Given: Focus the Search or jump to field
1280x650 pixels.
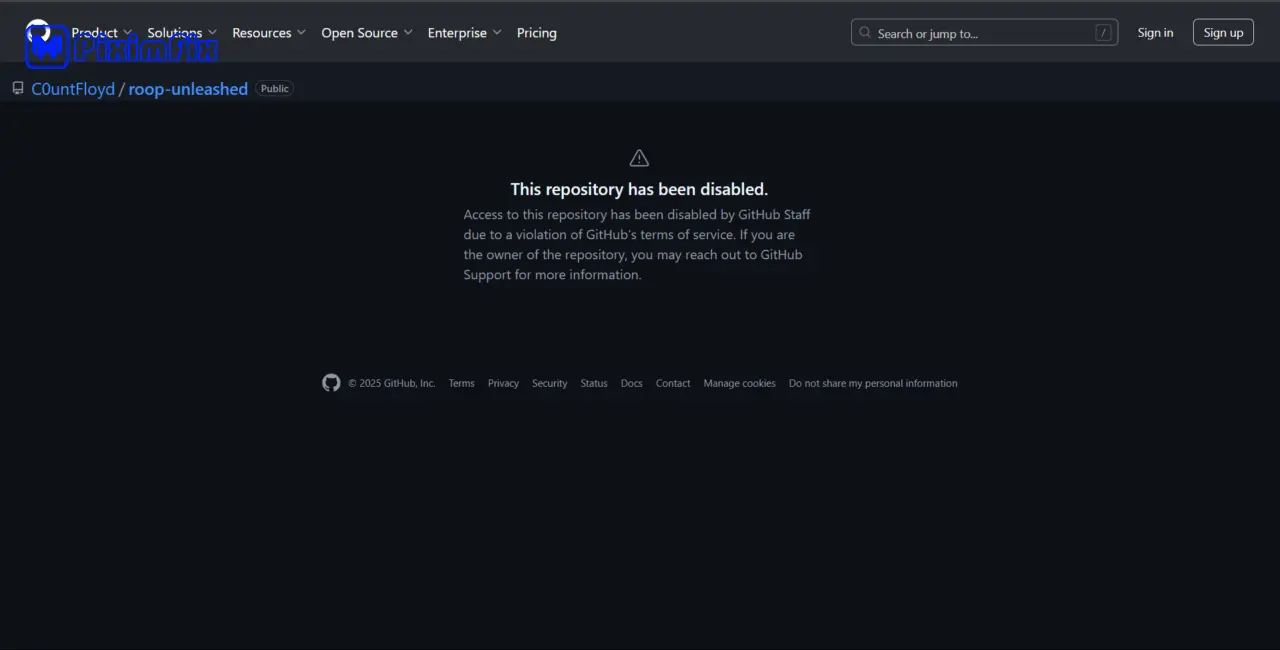Looking at the screenshot, I should click(980, 33).
